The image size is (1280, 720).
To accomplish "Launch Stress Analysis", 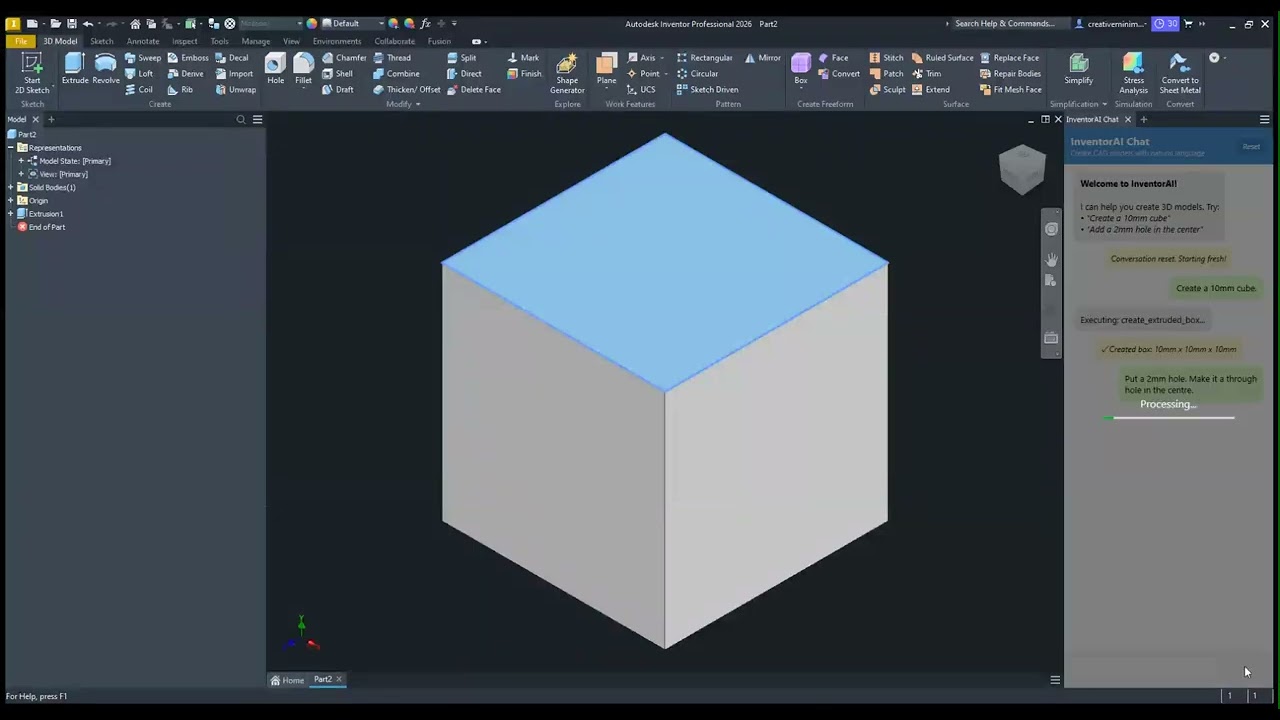I will pos(1133,74).
